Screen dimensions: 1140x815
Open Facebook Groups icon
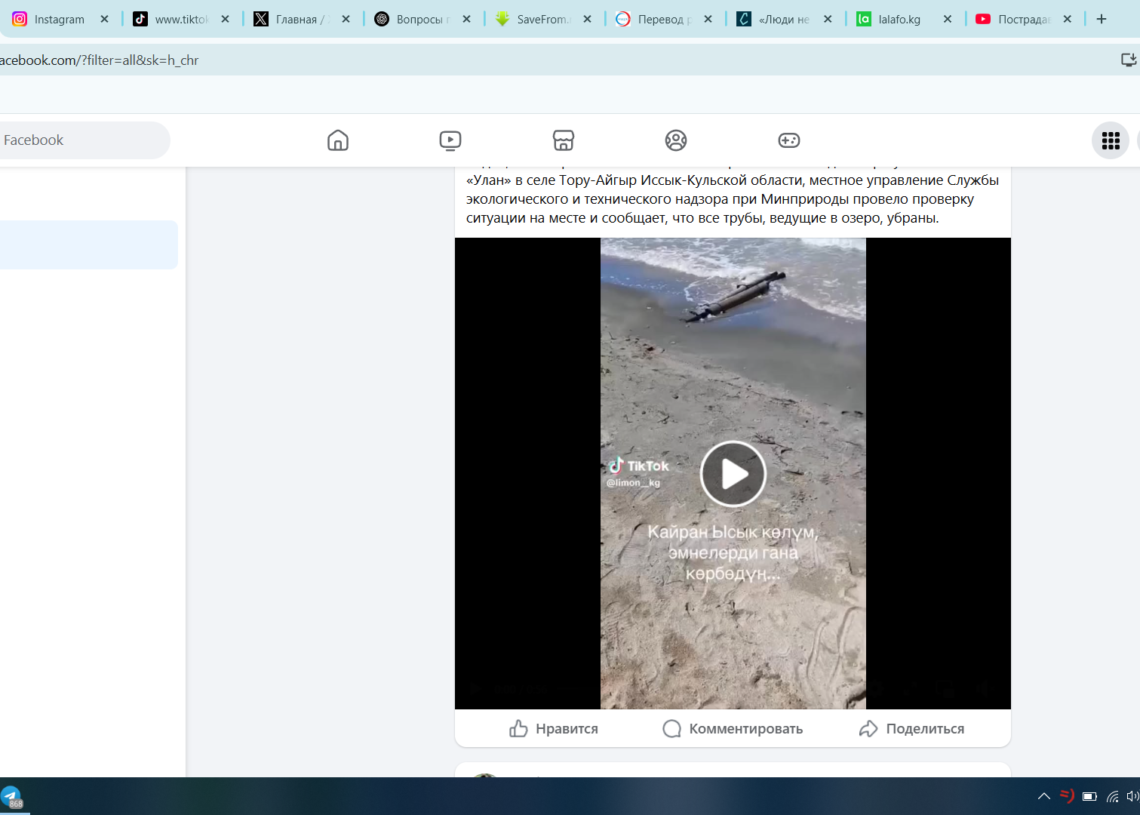click(676, 140)
